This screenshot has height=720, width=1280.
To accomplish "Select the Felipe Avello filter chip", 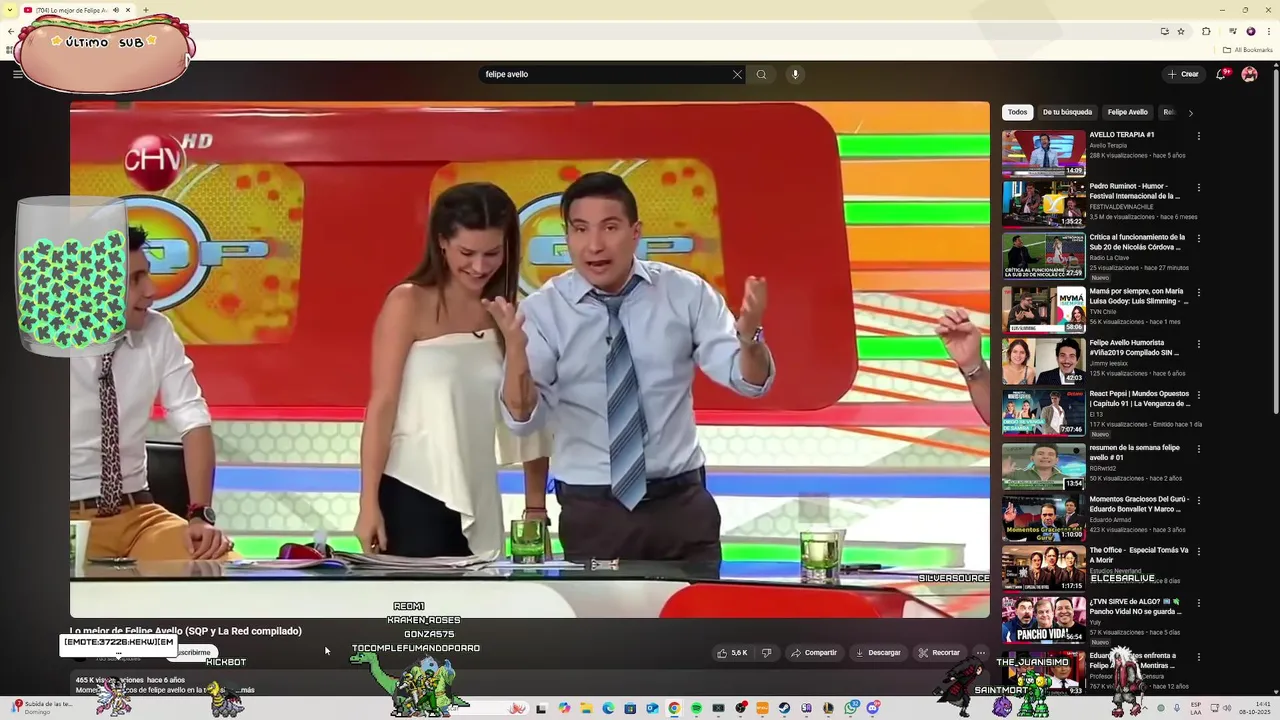I will tap(1127, 112).
